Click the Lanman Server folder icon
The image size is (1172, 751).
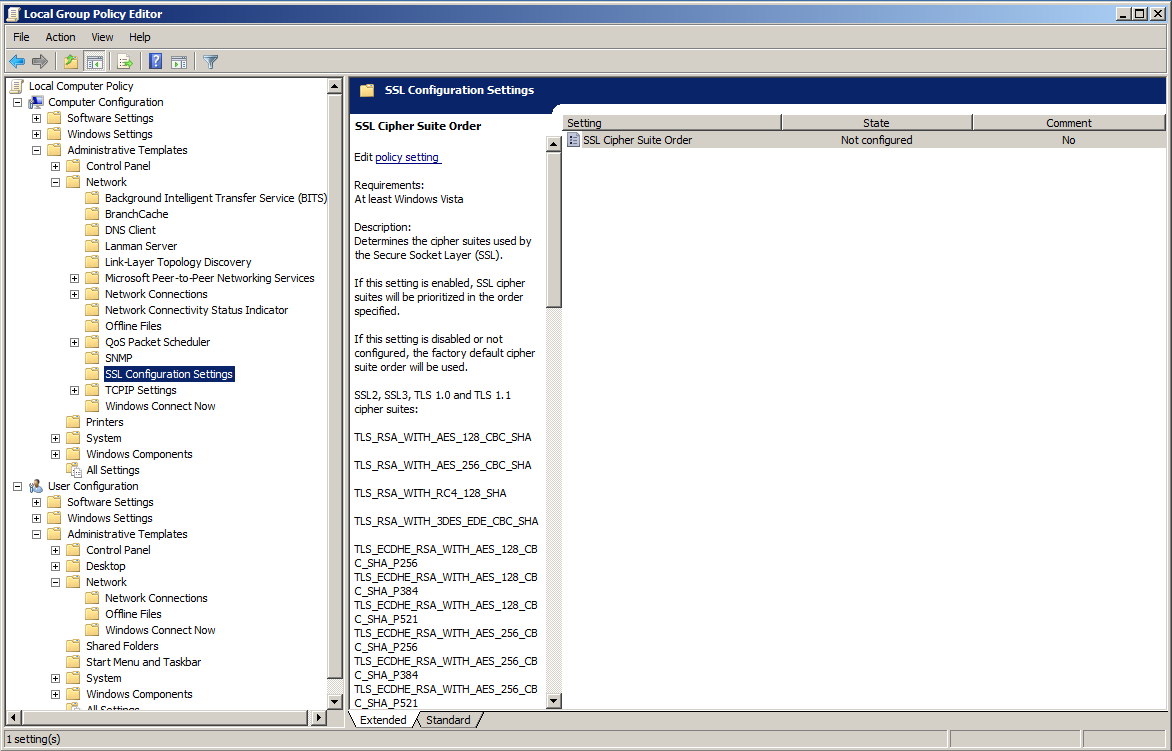pyautogui.click(x=92, y=246)
